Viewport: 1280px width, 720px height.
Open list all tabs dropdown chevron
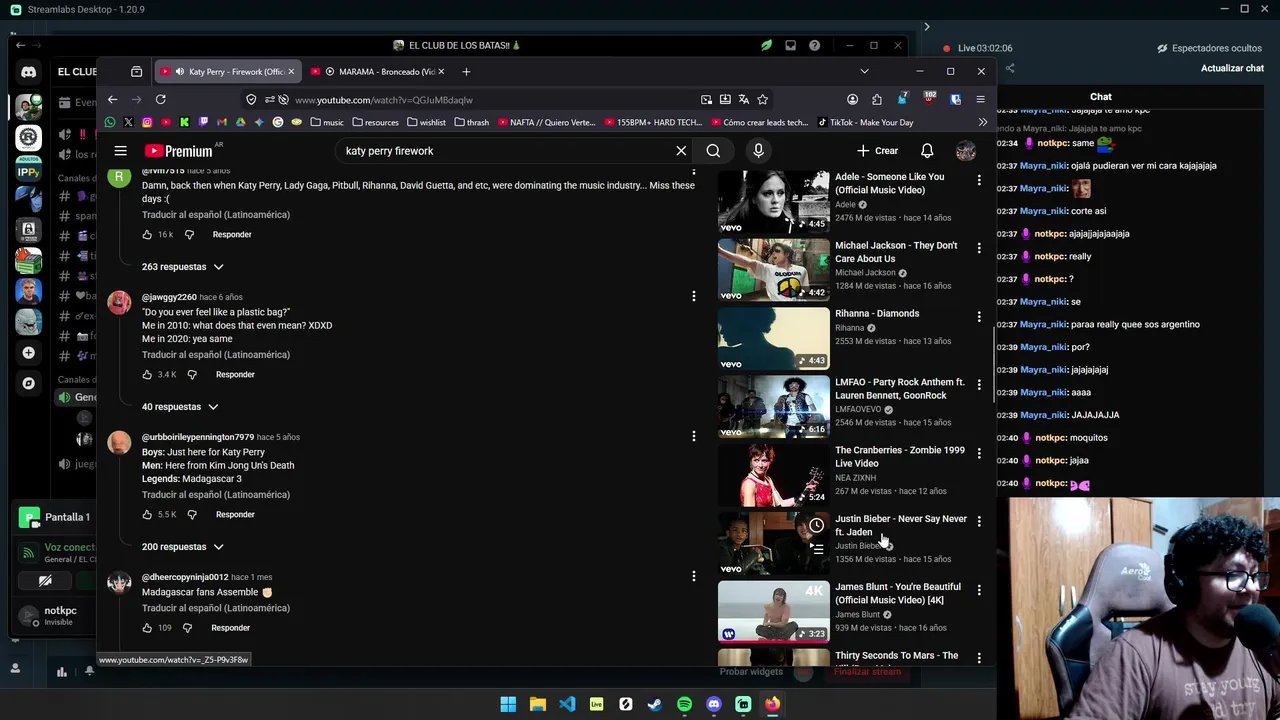[x=864, y=71]
